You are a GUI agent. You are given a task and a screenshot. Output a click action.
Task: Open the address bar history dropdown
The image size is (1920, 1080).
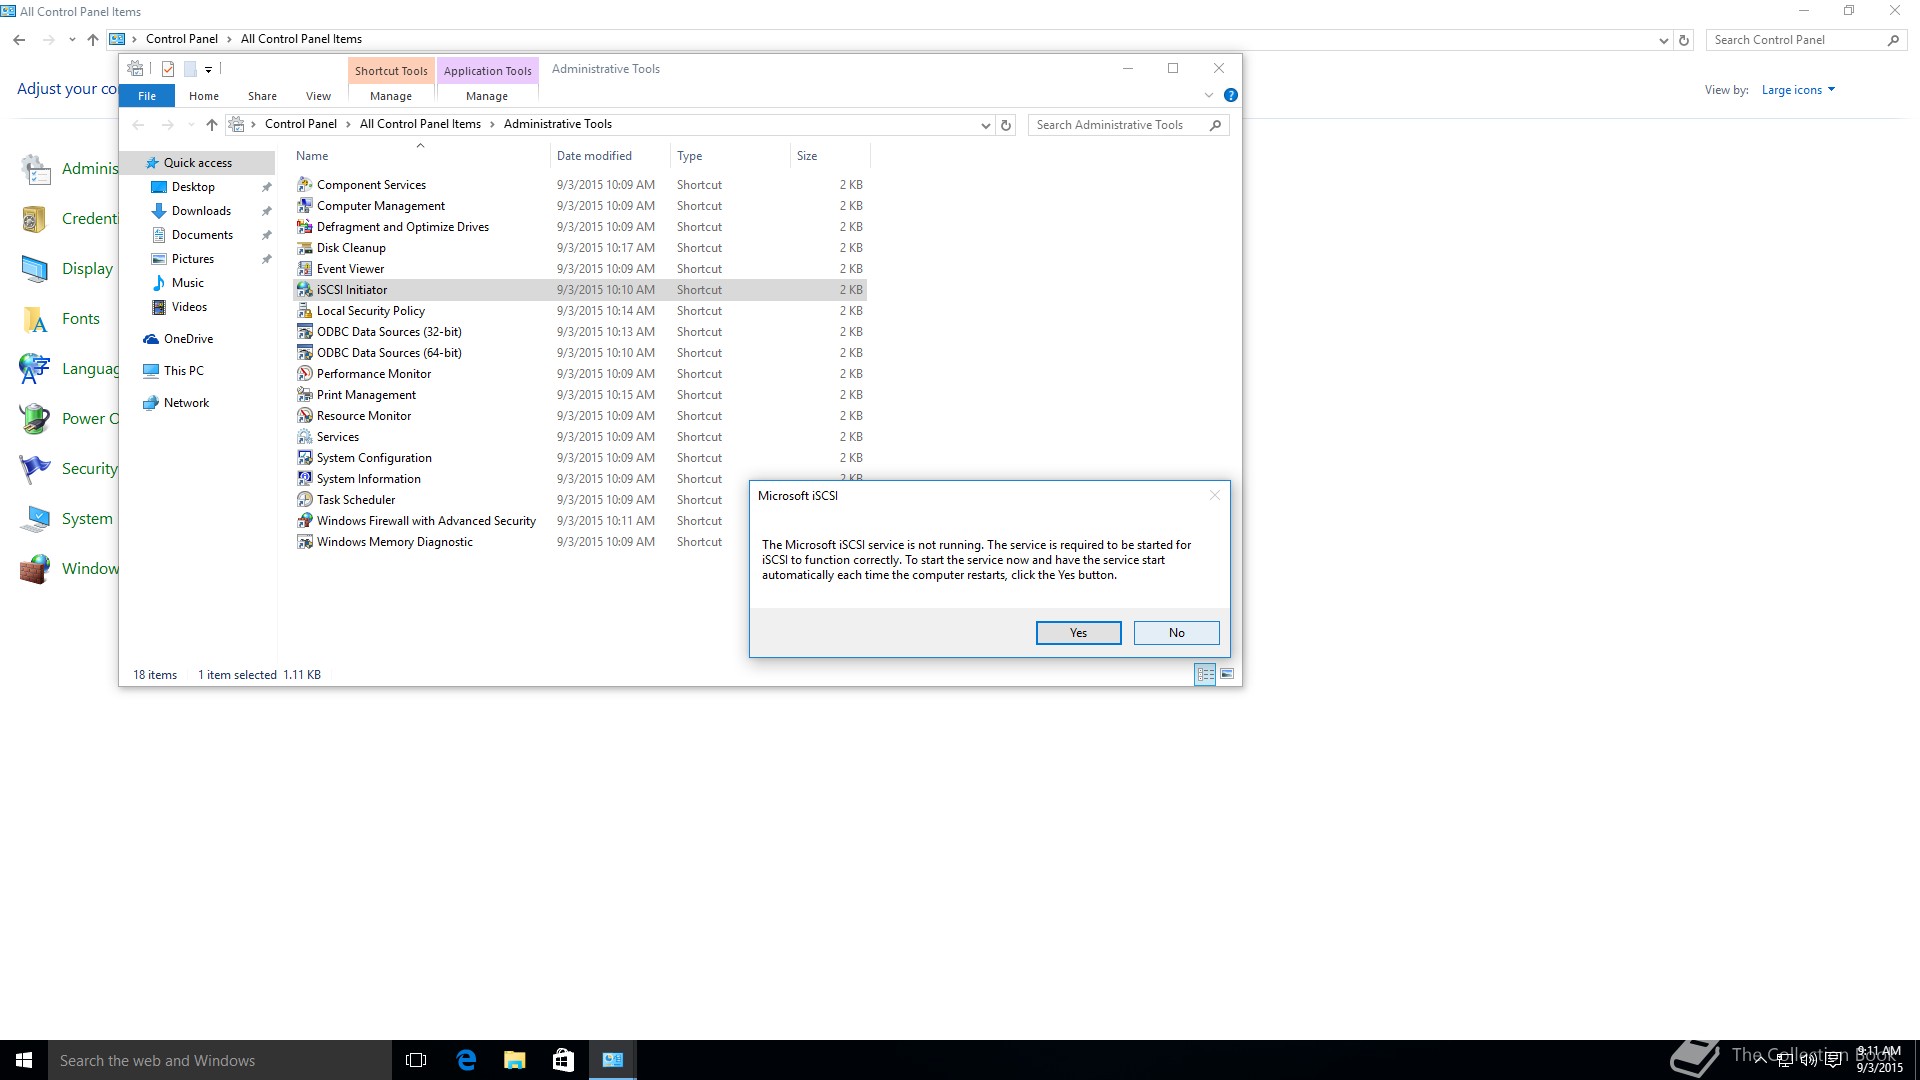click(985, 125)
